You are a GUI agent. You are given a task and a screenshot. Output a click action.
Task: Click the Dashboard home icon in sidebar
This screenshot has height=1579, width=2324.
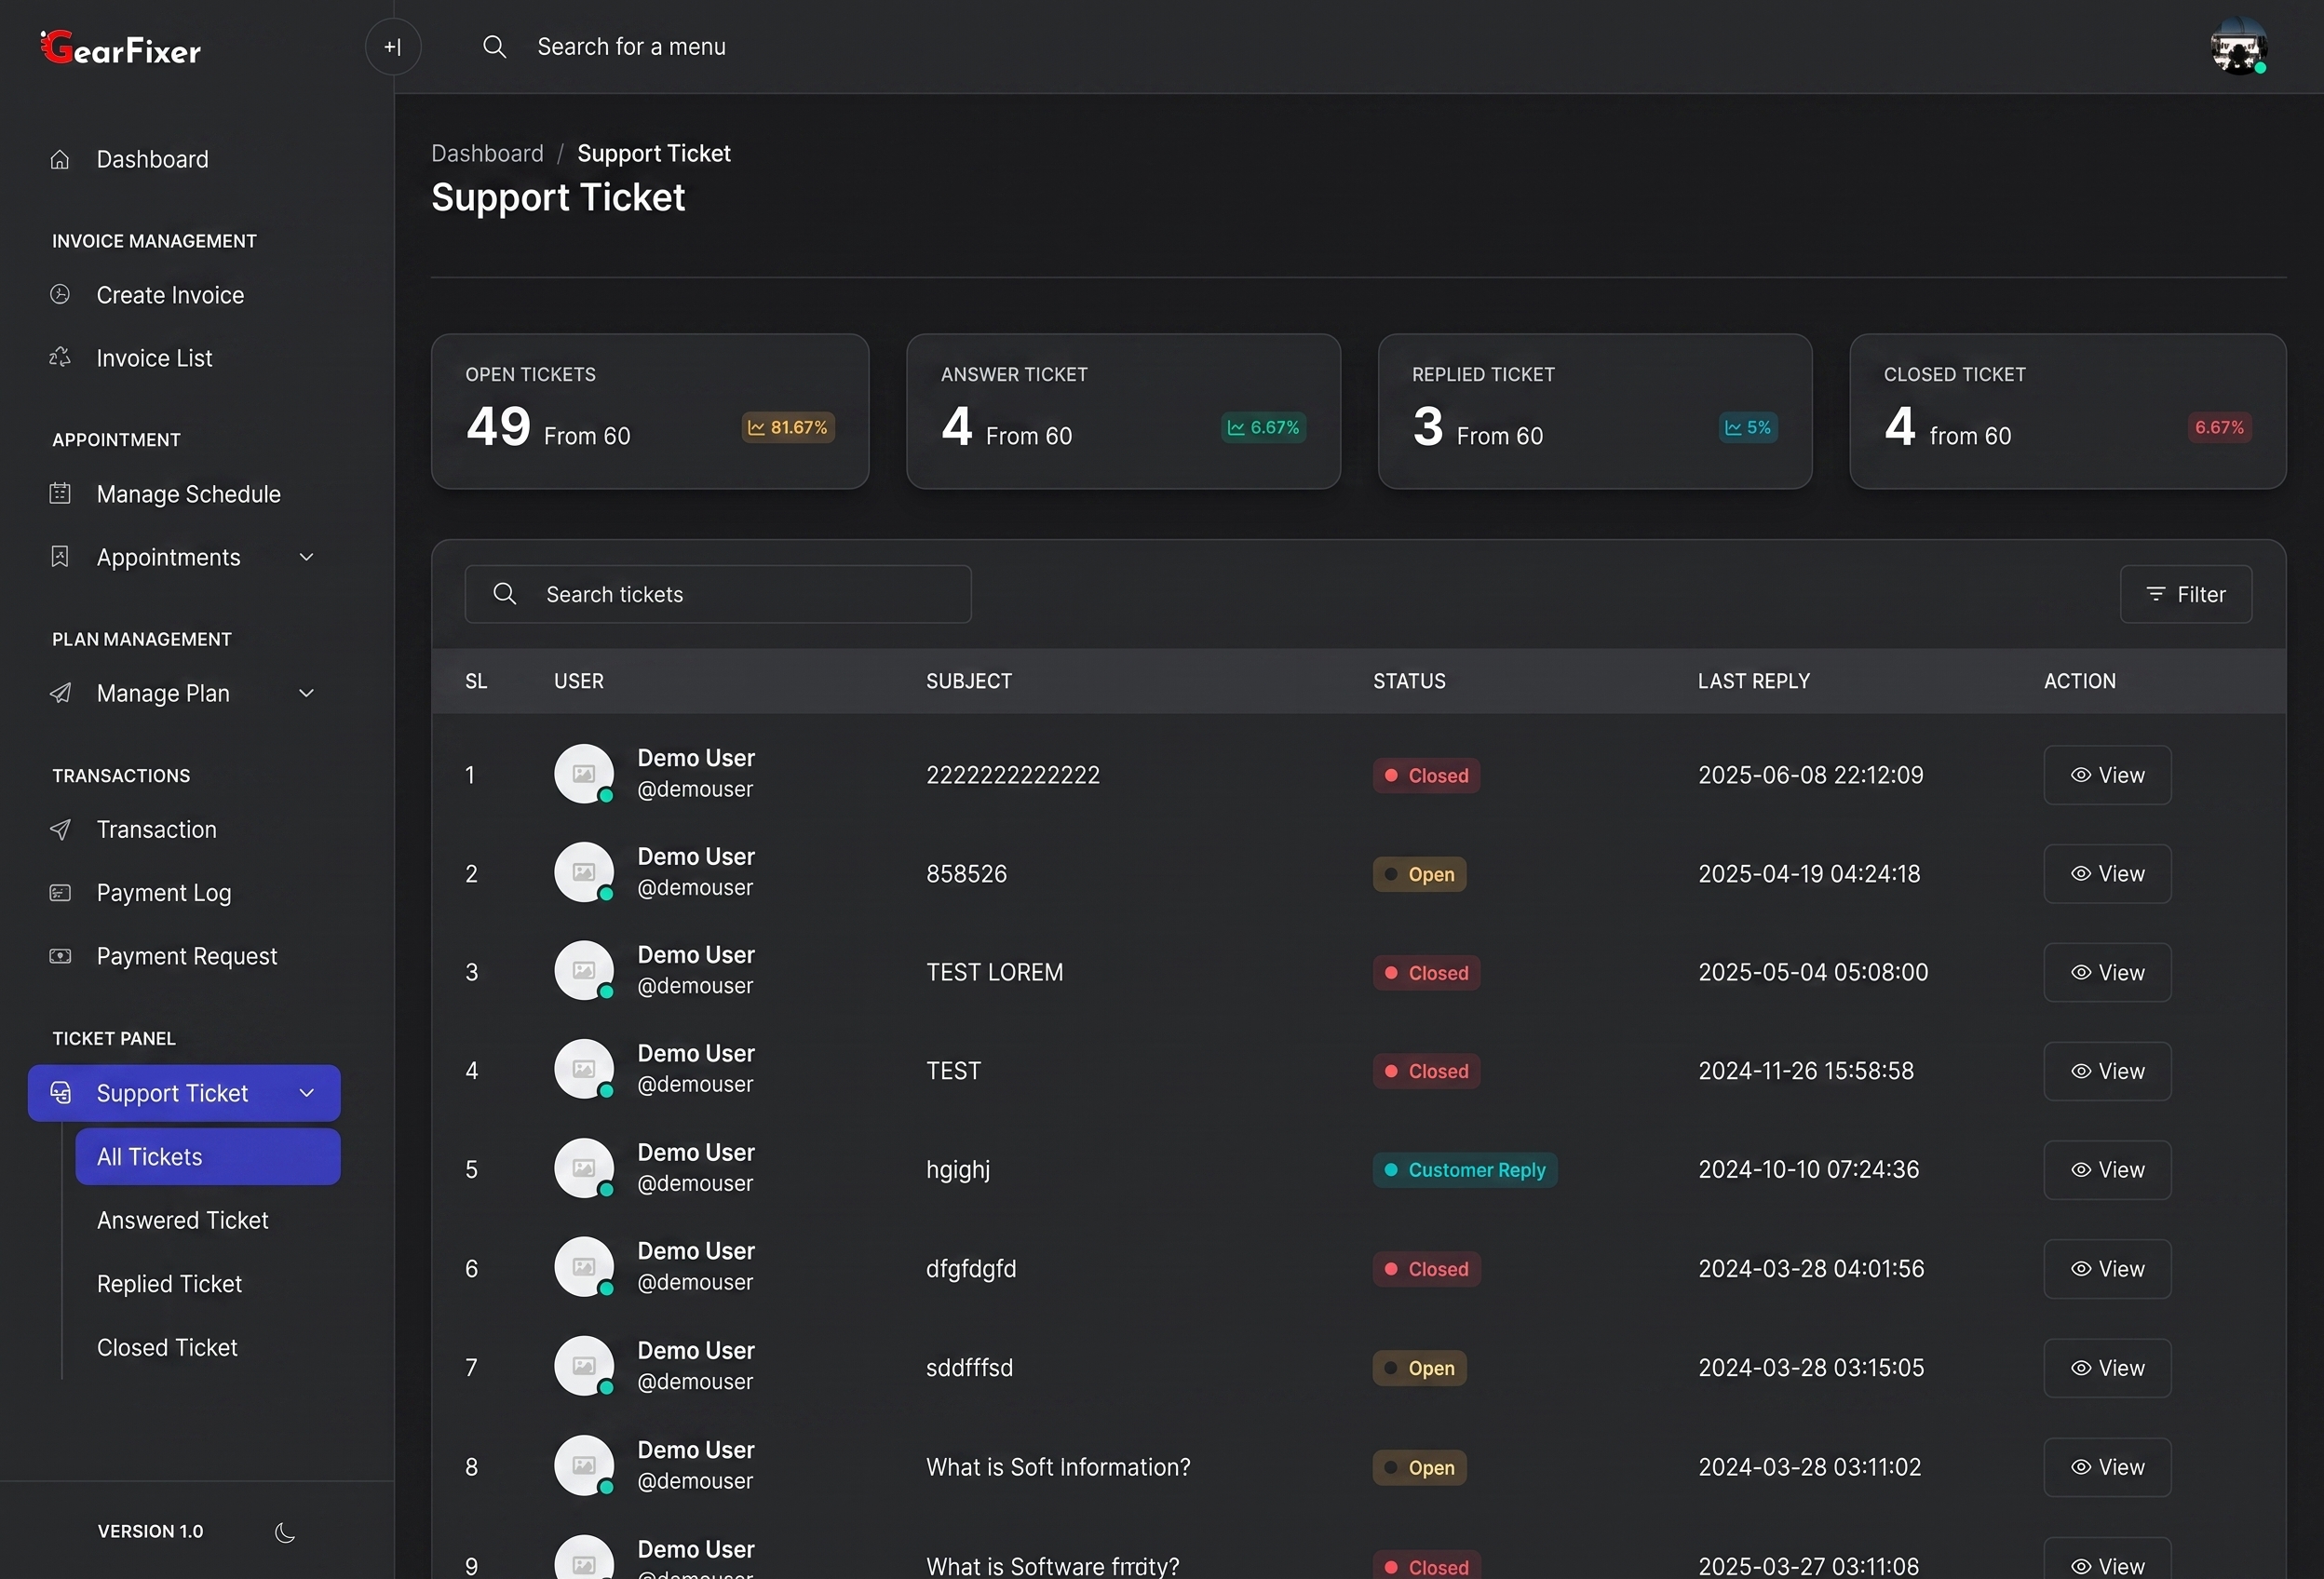tap(60, 159)
